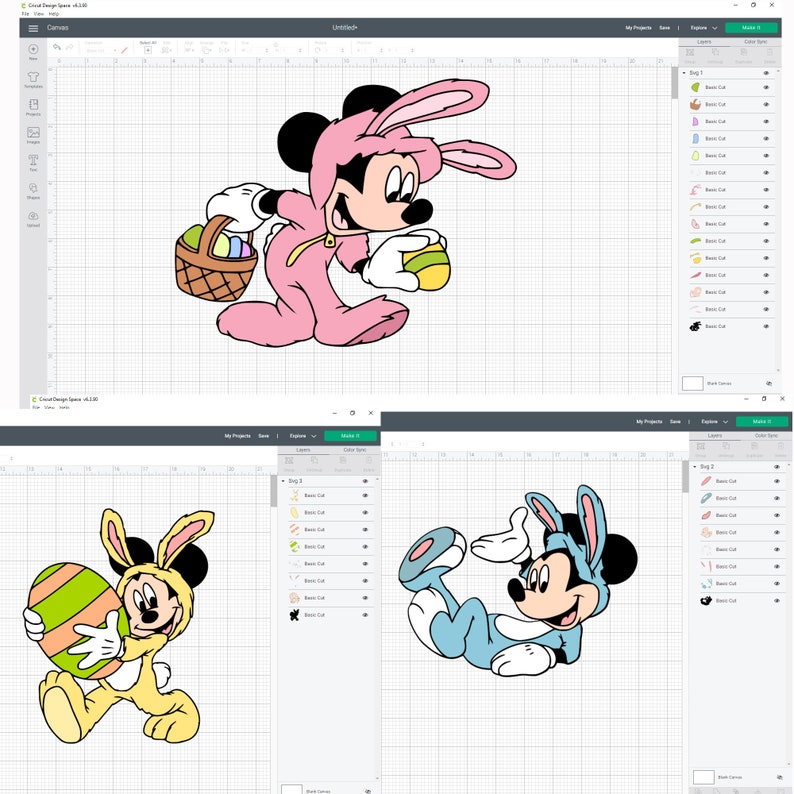Hide the black outline layer in Svg 2
This screenshot has width=794, height=794.
(x=777, y=601)
